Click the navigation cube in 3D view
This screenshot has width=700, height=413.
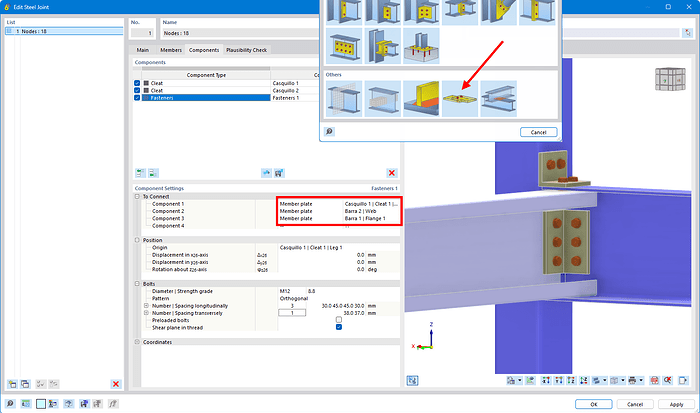point(665,79)
